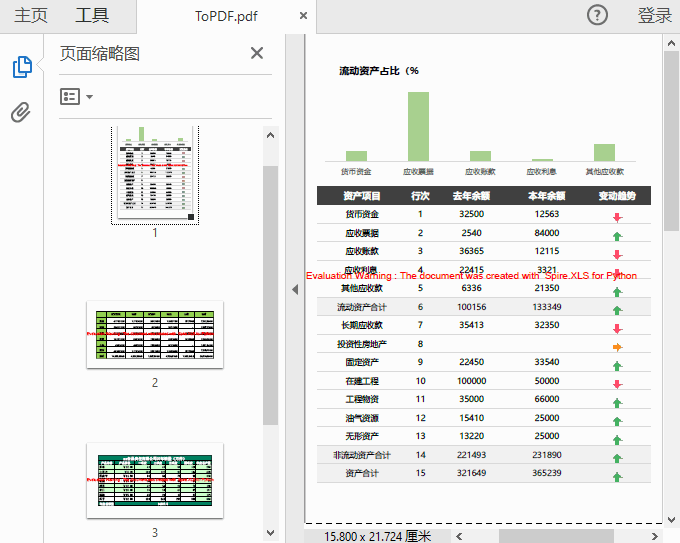
Task: Click thumbnail panel scroll up arrow
Action: (x=271, y=135)
